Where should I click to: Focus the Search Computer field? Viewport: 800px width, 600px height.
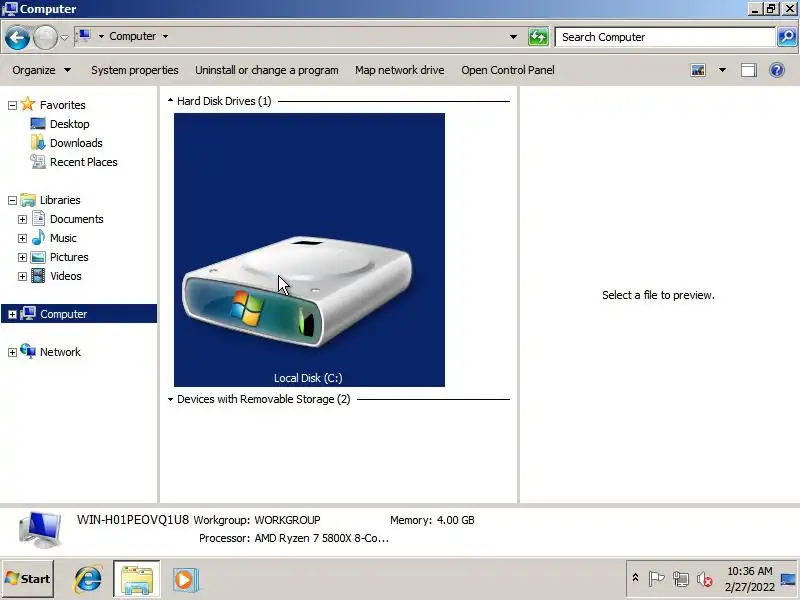665,37
